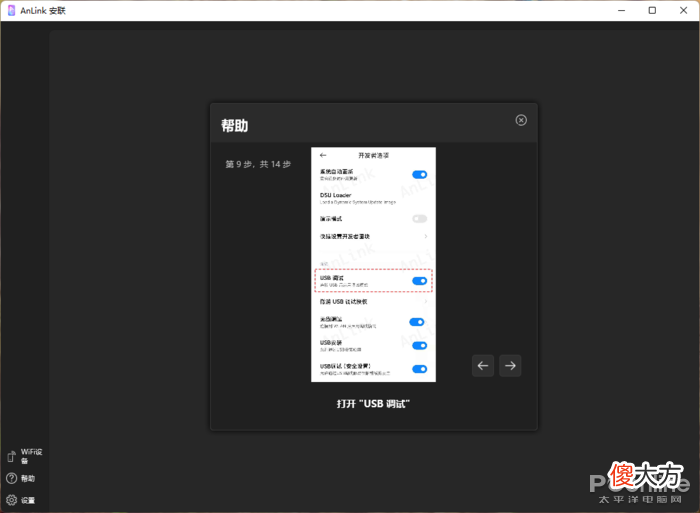Close the AnLink window
This screenshot has width=700, height=513.
(x=683, y=10)
